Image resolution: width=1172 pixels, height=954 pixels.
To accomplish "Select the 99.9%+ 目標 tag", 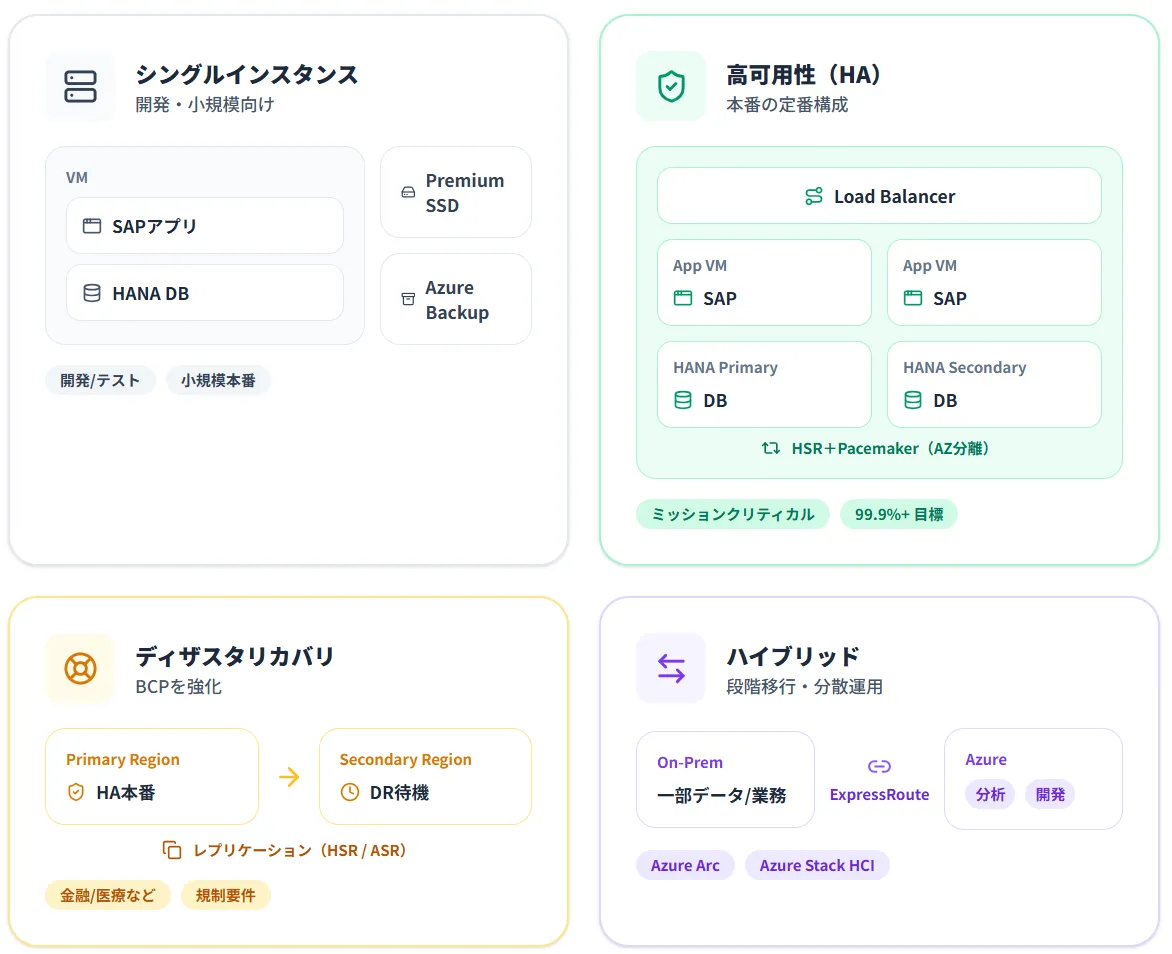I will (x=899, y=514).
